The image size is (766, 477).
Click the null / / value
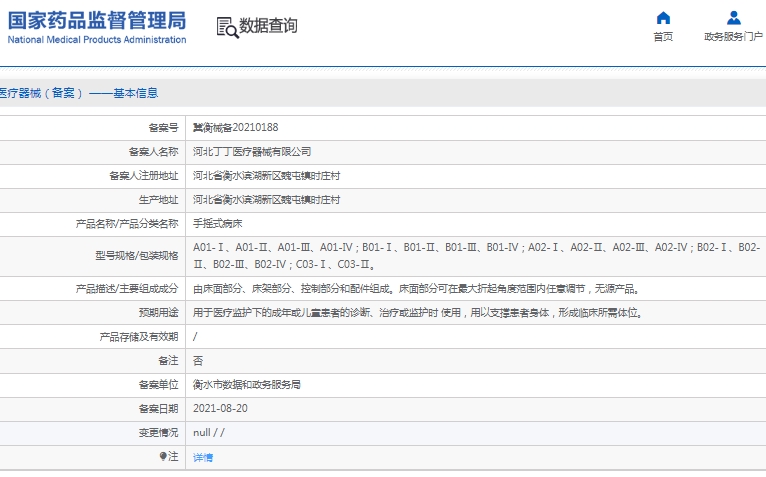209,433
